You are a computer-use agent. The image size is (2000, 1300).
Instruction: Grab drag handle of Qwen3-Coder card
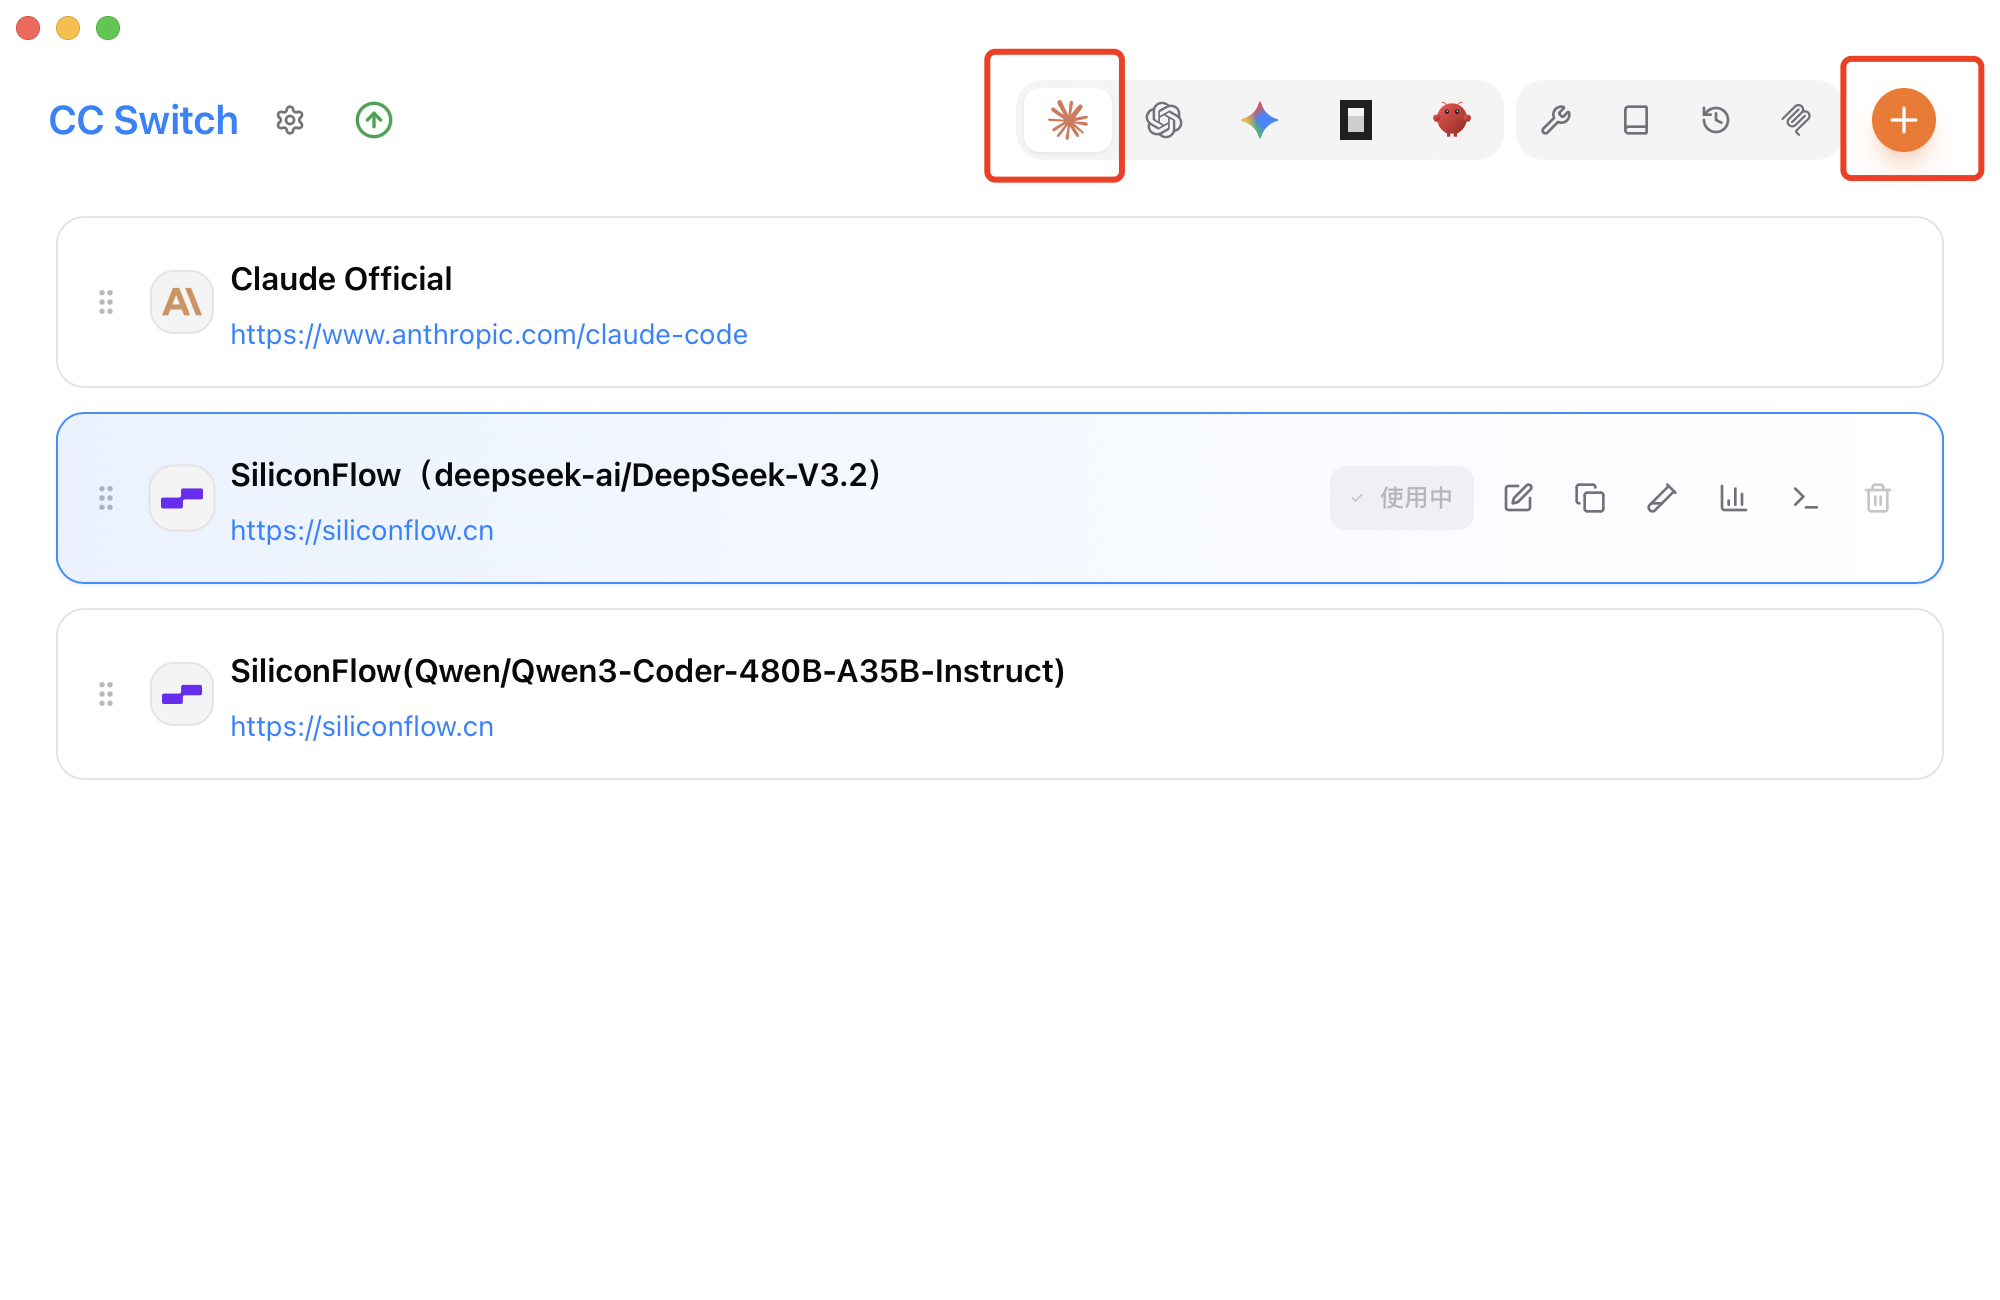(106, 694)
